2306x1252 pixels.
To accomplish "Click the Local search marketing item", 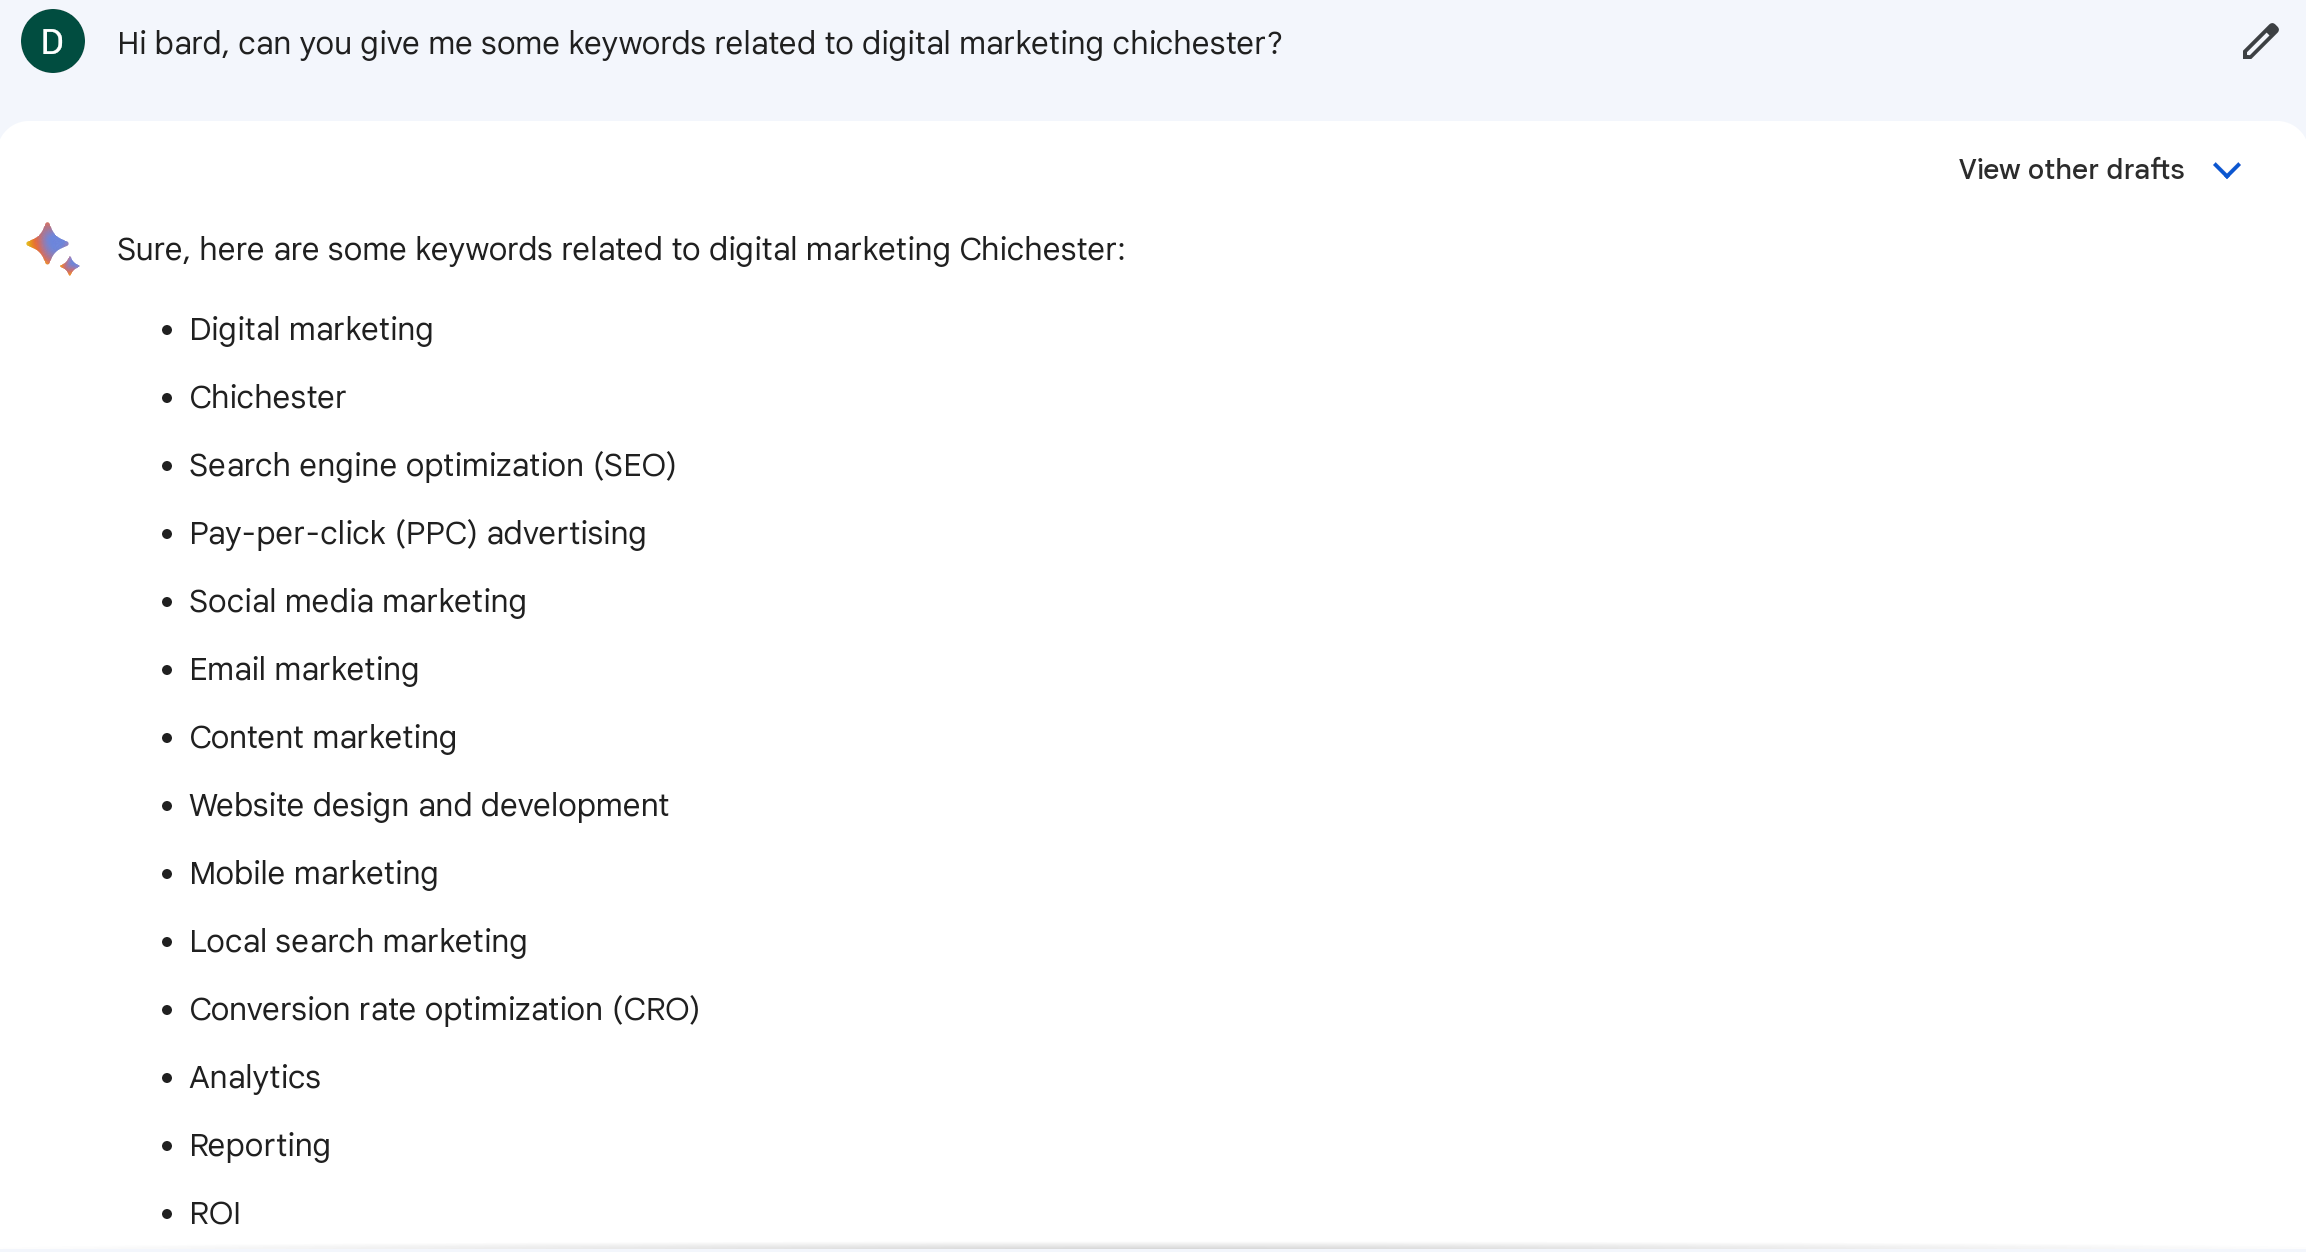I will pyautogui.click(x=357, y=941).
